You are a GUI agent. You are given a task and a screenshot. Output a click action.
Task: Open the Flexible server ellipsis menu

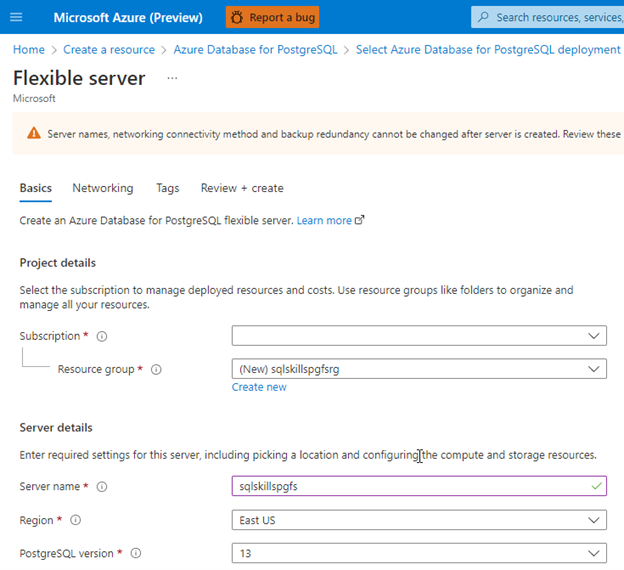(x=172, y=78)
